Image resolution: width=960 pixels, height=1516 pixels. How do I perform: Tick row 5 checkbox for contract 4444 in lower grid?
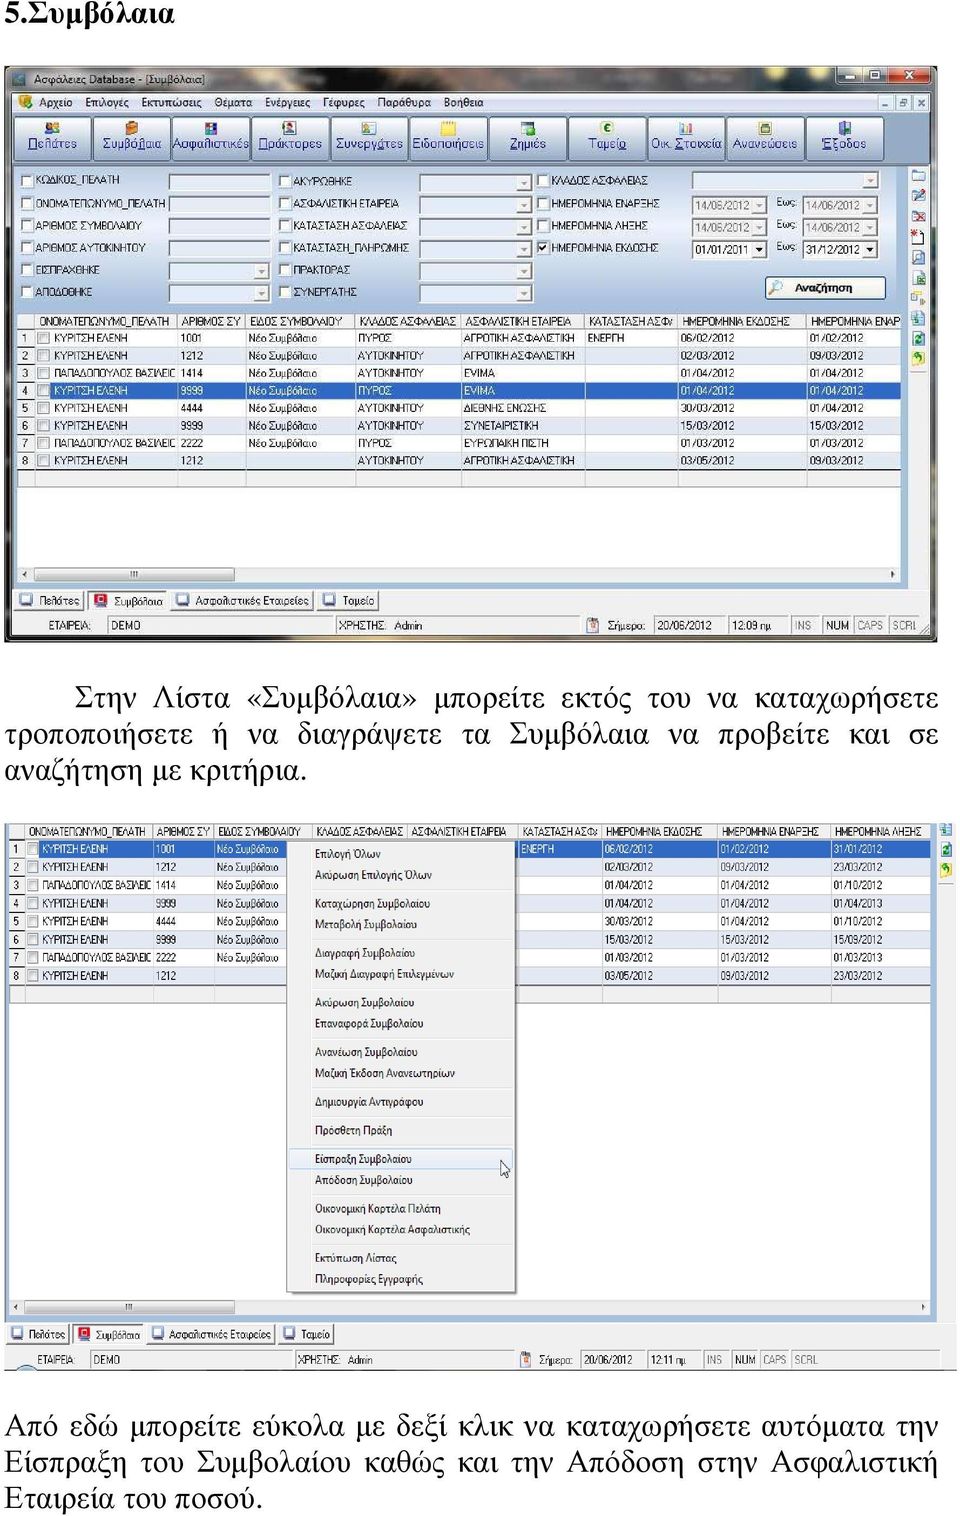point(33,921)
